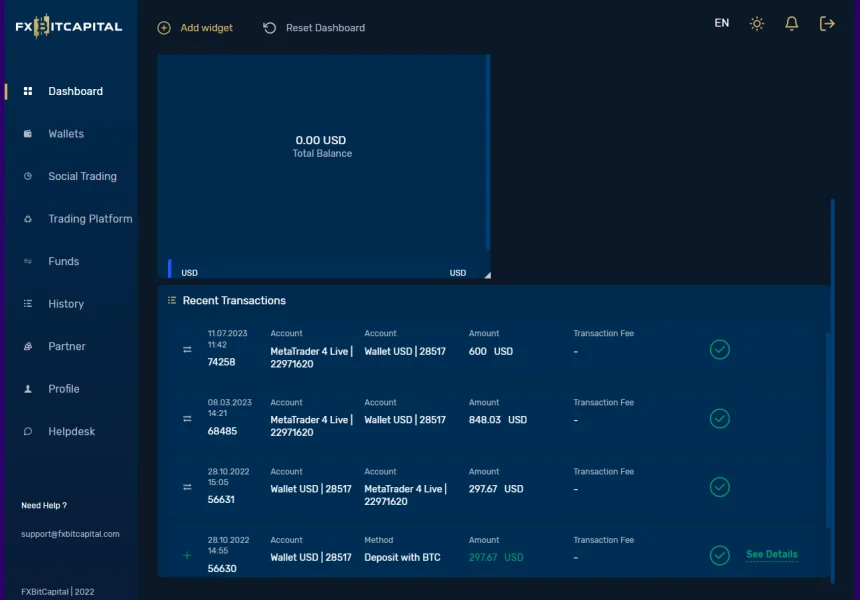
Task: Click the Add widget button
Action: point(195,28)
